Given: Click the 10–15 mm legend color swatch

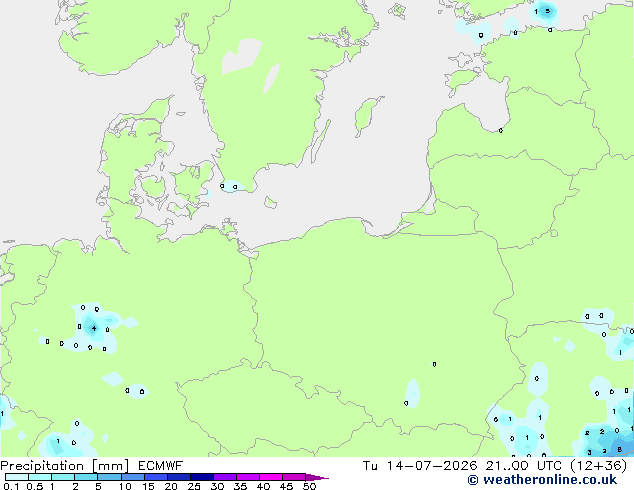Looking at the screenshot, I should (x=133, y=477).
